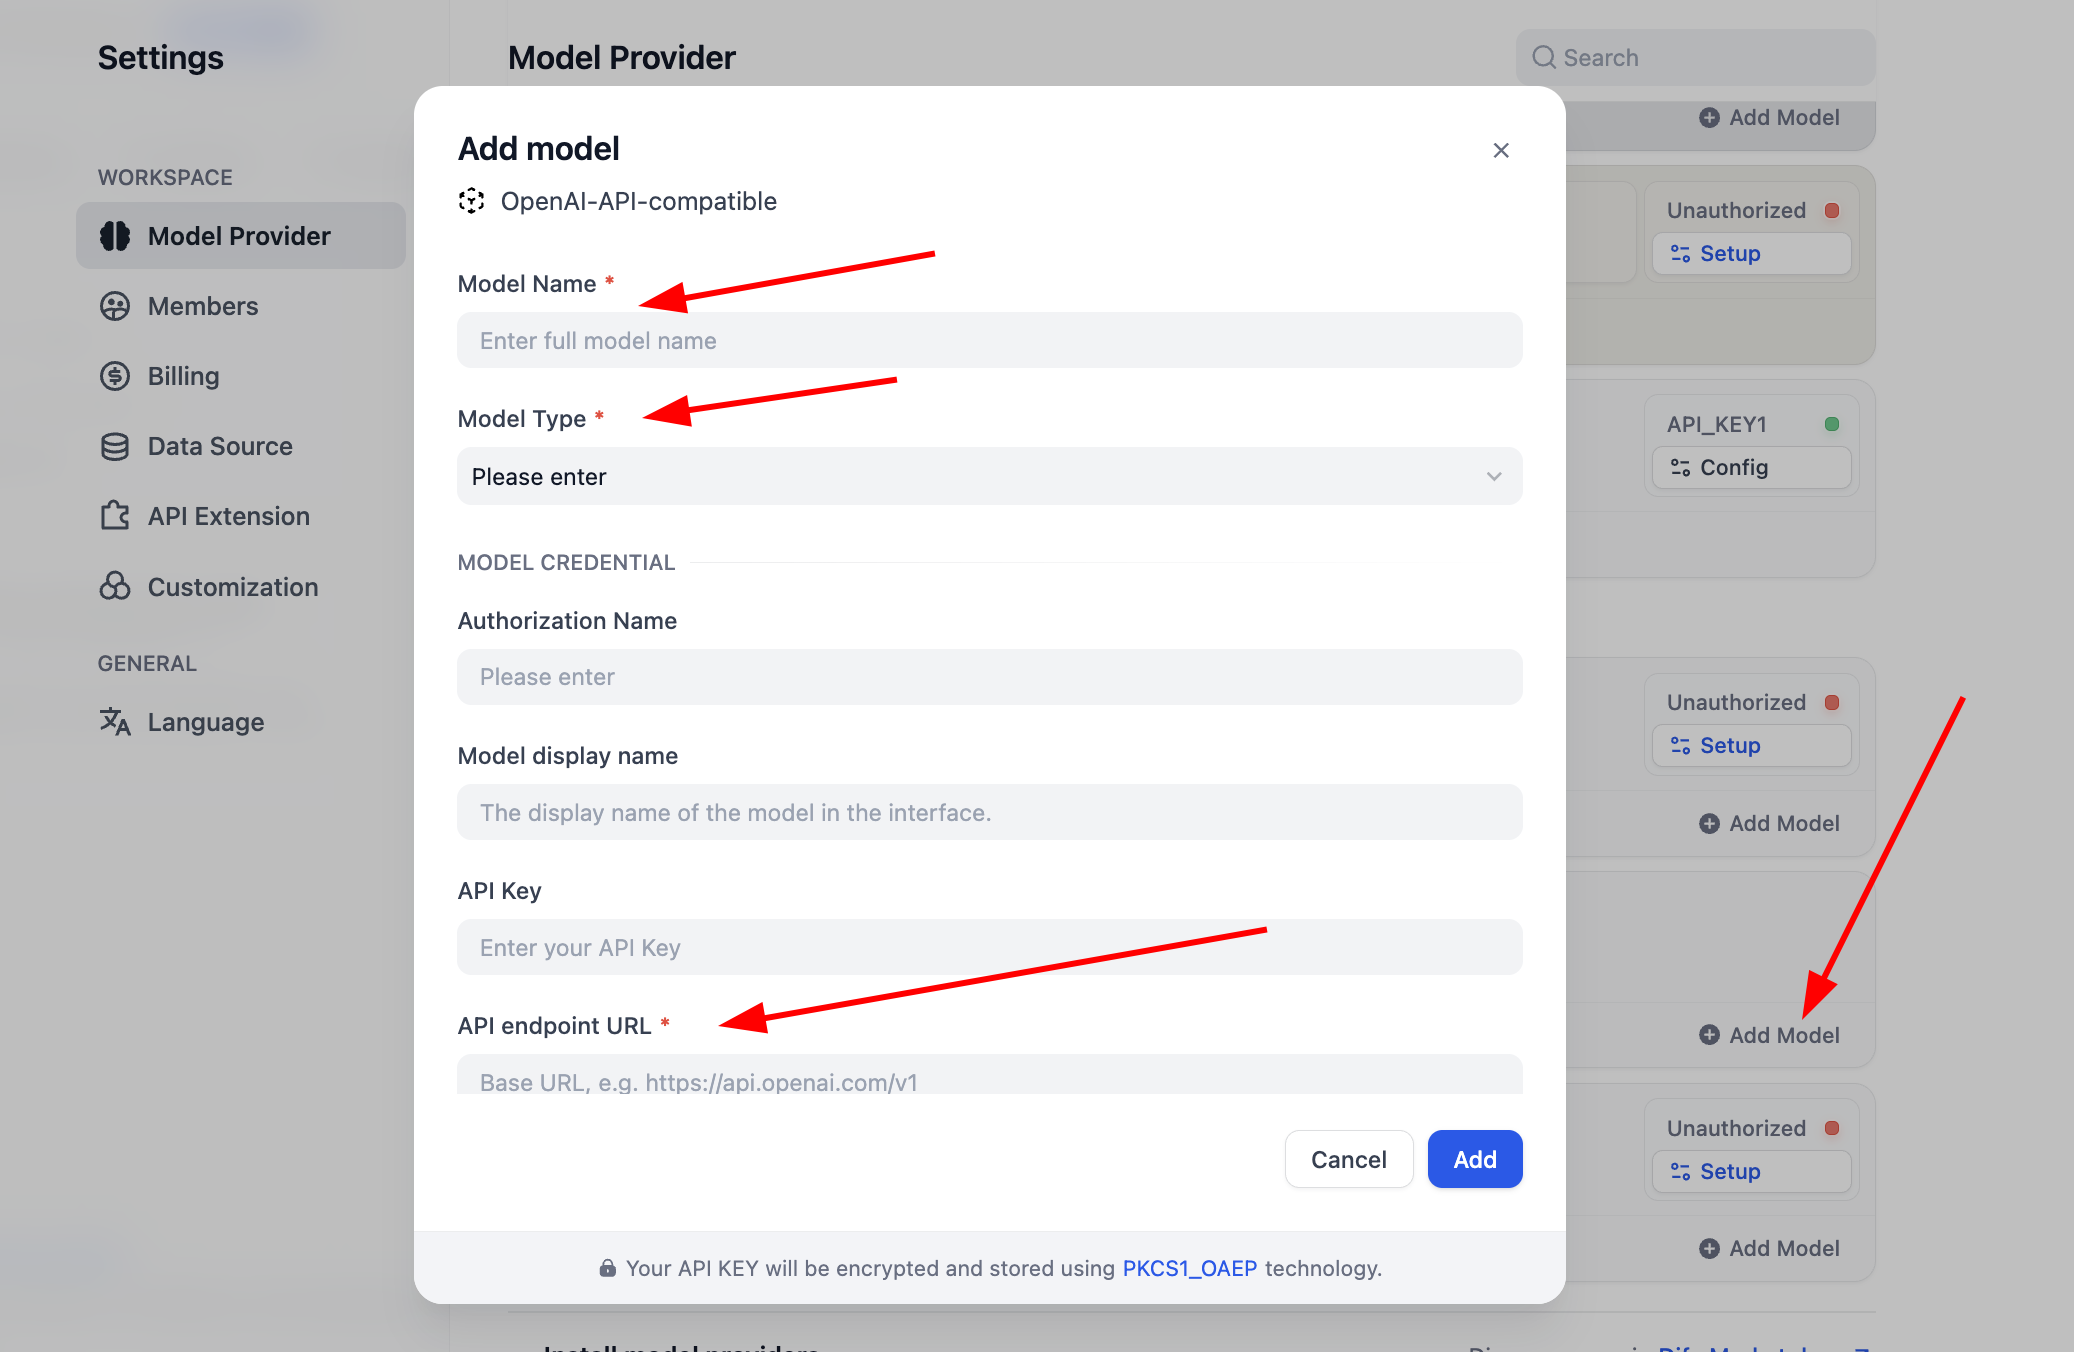Viewport: 2074px width, 1352px height.
Task: Cancel the Add model dialog
Action: (x=1348, y=1159)
